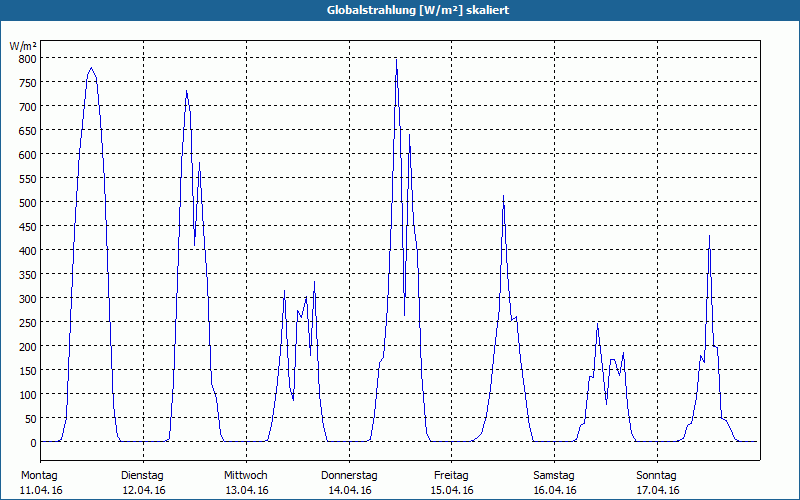This screenshot has width=800, height=500.
Task: Click the Mittwoch day label
Action: [x=245, y=476]
